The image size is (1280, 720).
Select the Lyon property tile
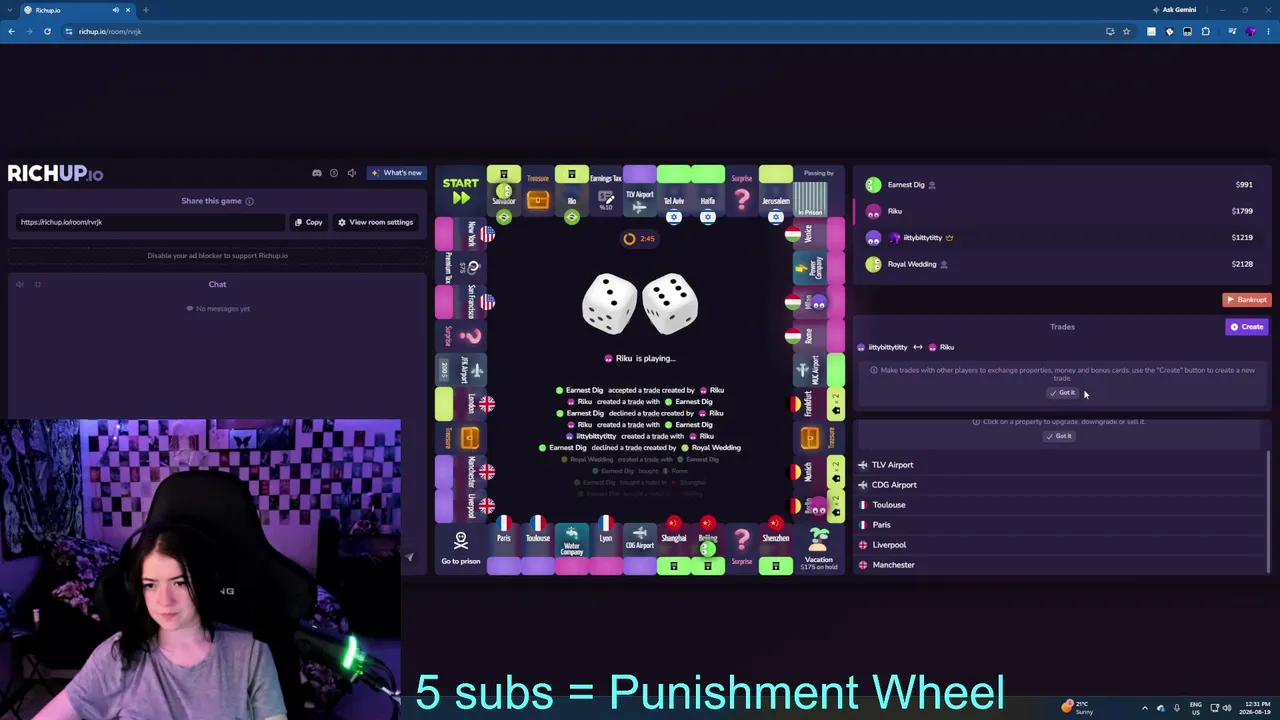[x=606, y=549]
